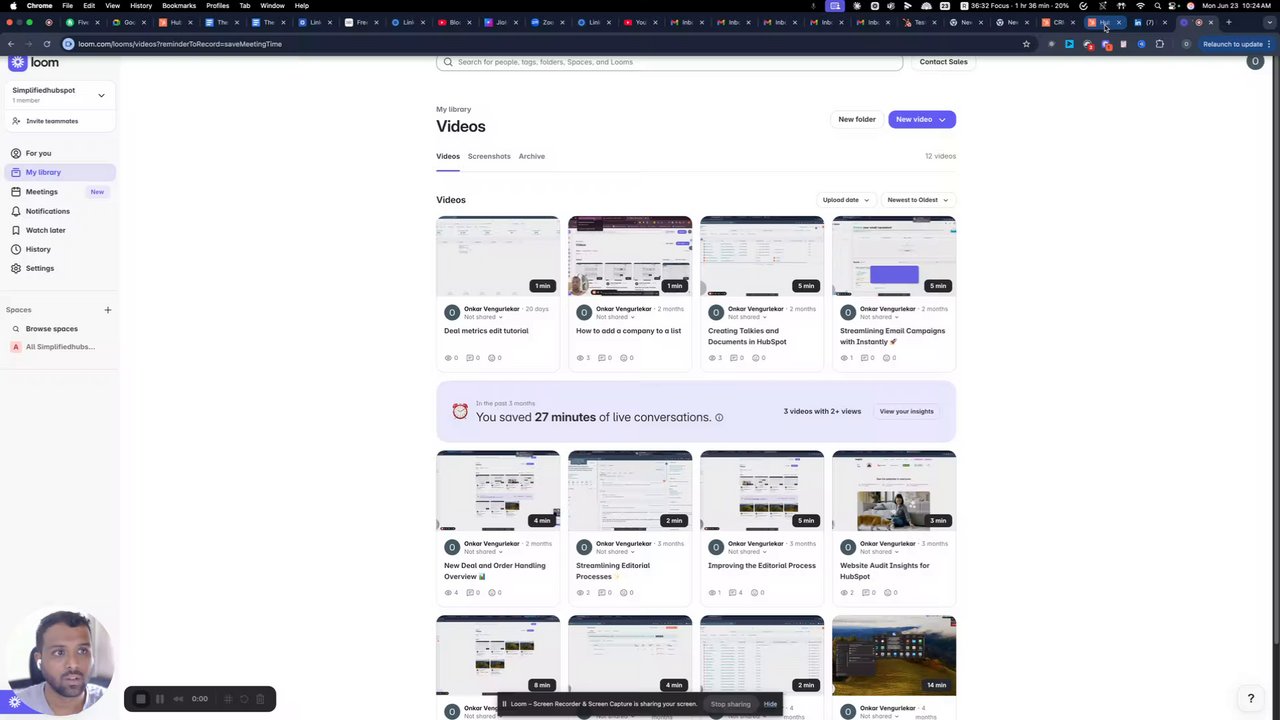Click the trash icon in the recorder bar
The height and width of the screenshot is (720, 1280).
pyautogui.click(x=261, y=699)
